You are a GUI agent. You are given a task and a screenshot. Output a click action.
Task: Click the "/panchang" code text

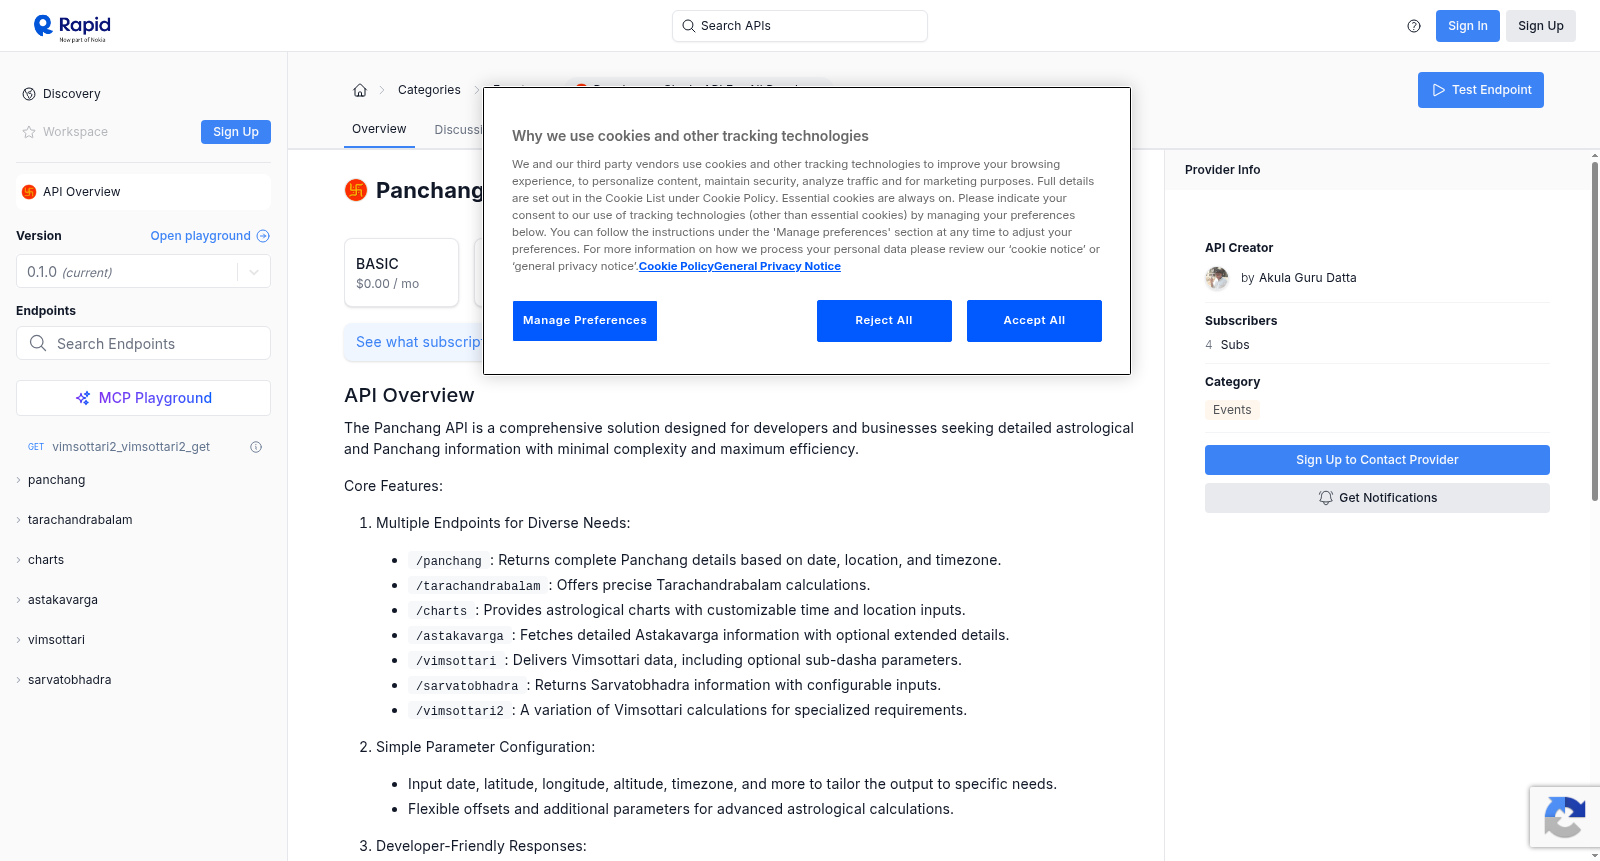click(x=449, y=561)
